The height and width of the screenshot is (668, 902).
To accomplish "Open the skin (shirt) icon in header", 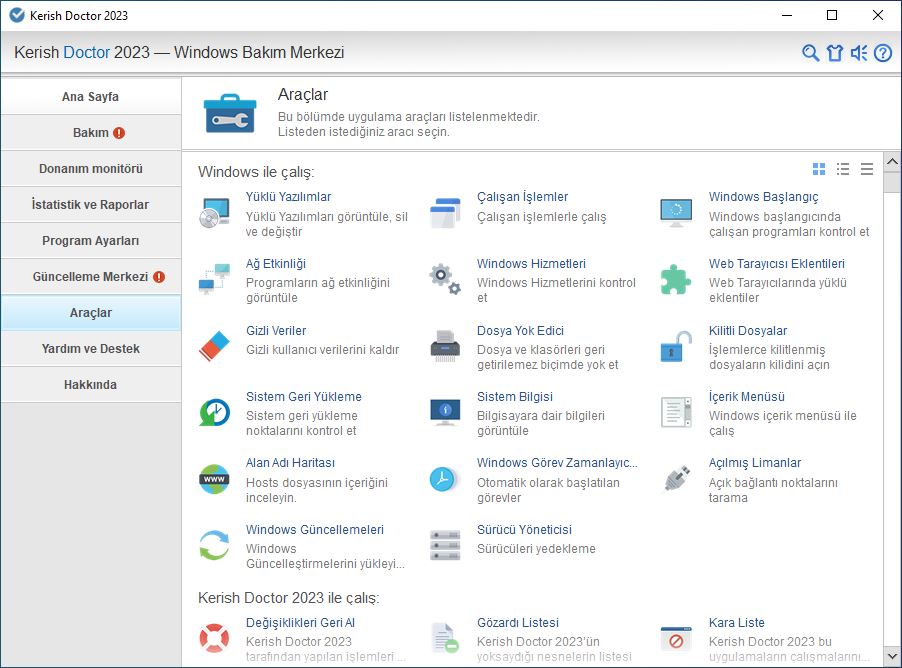I will [835, 53].
